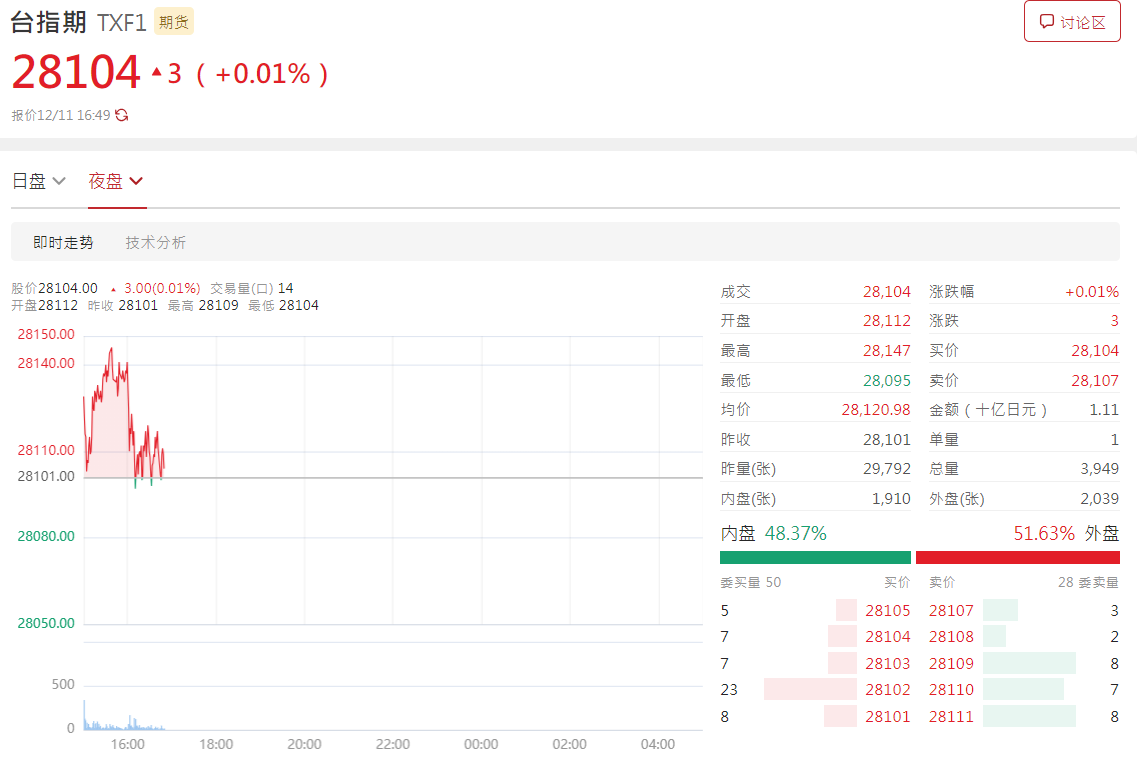Click the 16:00 time axis marker
This screenshot has width=1137, height=760.
pos(127,744)
